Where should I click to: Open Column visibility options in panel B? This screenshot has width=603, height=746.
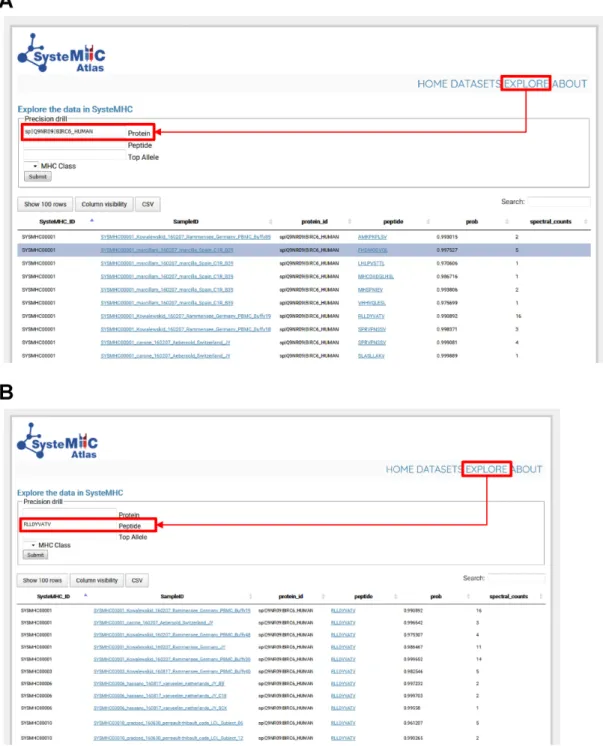click(97, 580)
